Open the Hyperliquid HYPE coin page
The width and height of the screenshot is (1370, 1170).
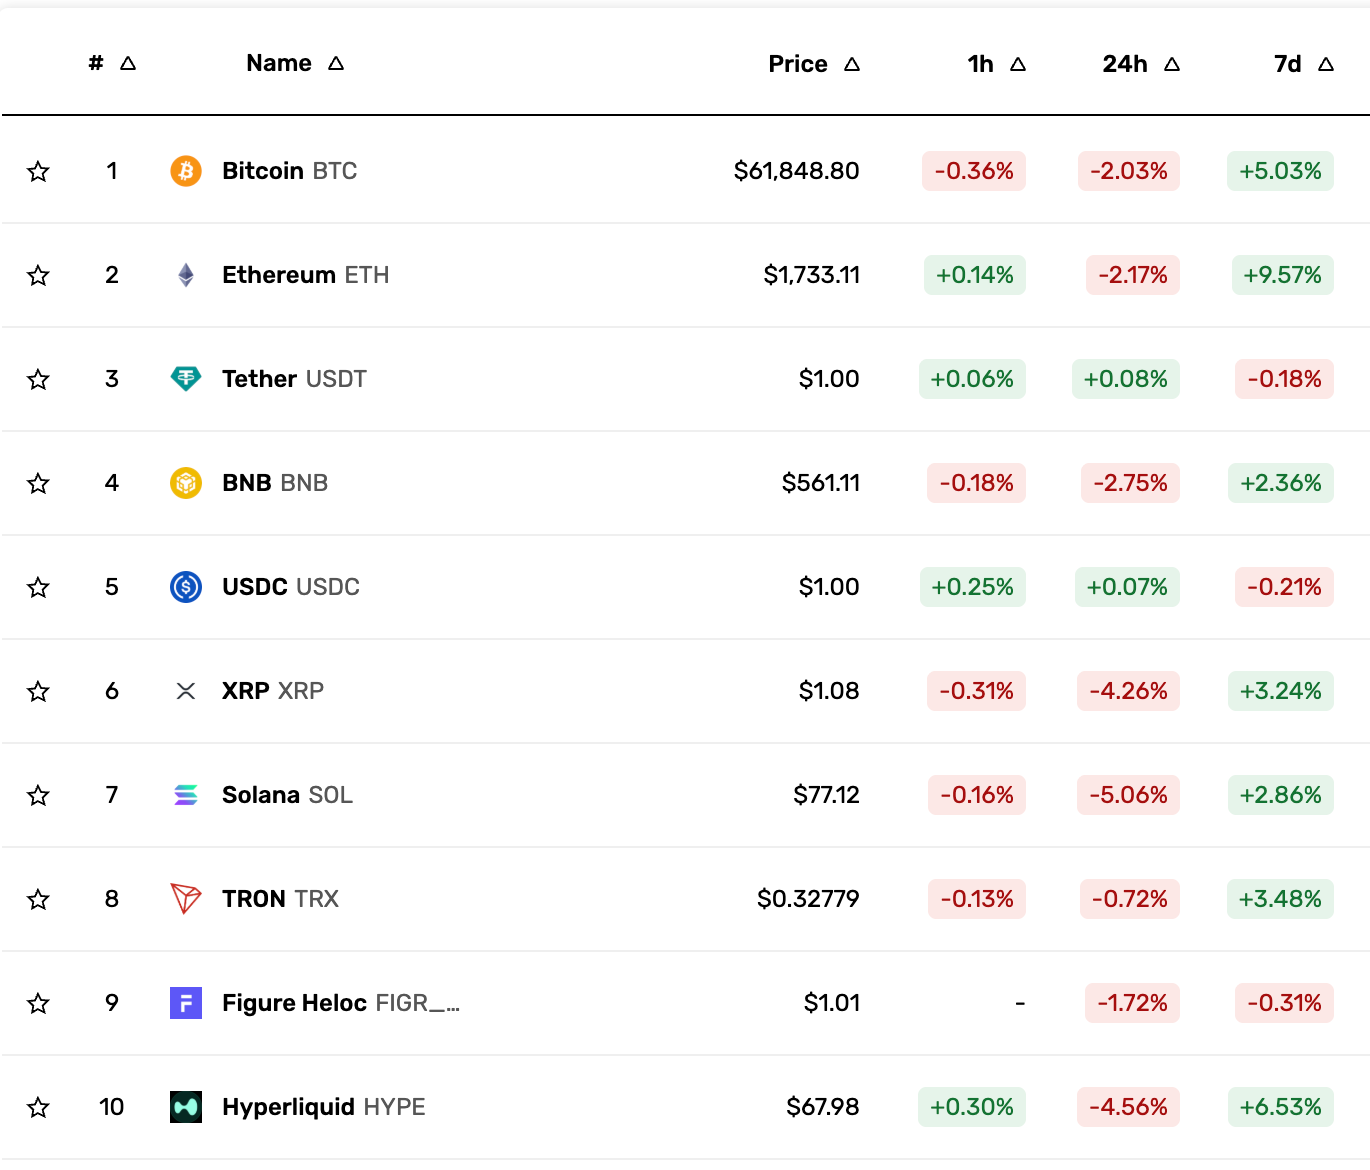[x=324, y=1107]
